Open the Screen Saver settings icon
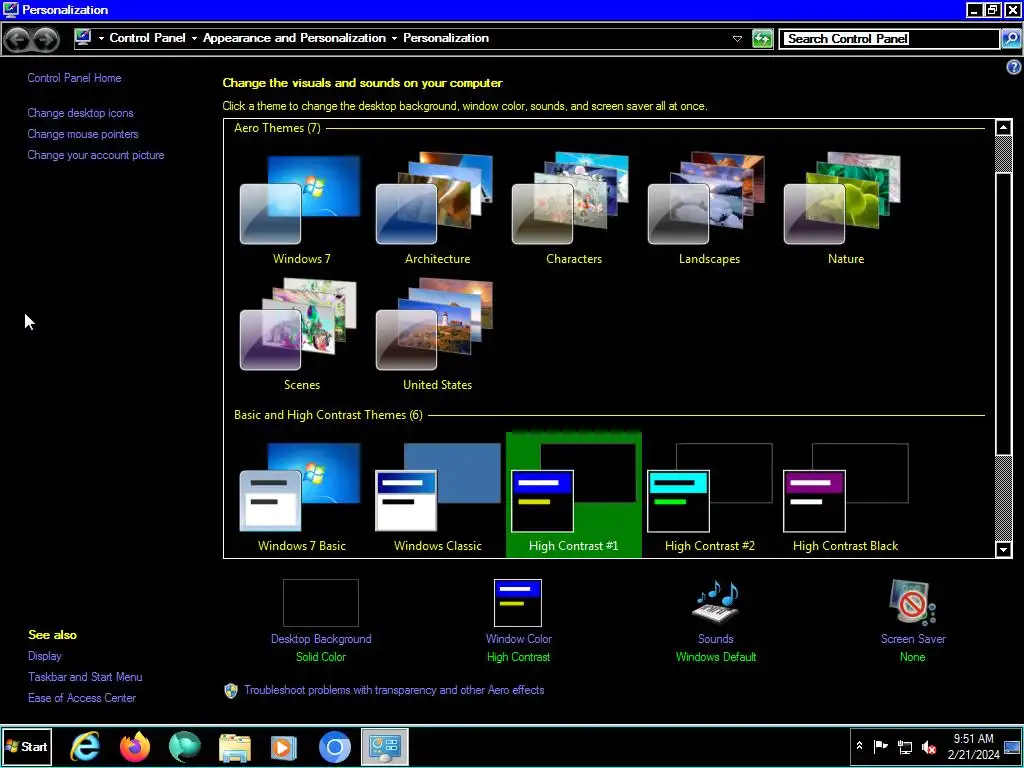This screenshot has width=1024, height=768. tap(912, 602)
